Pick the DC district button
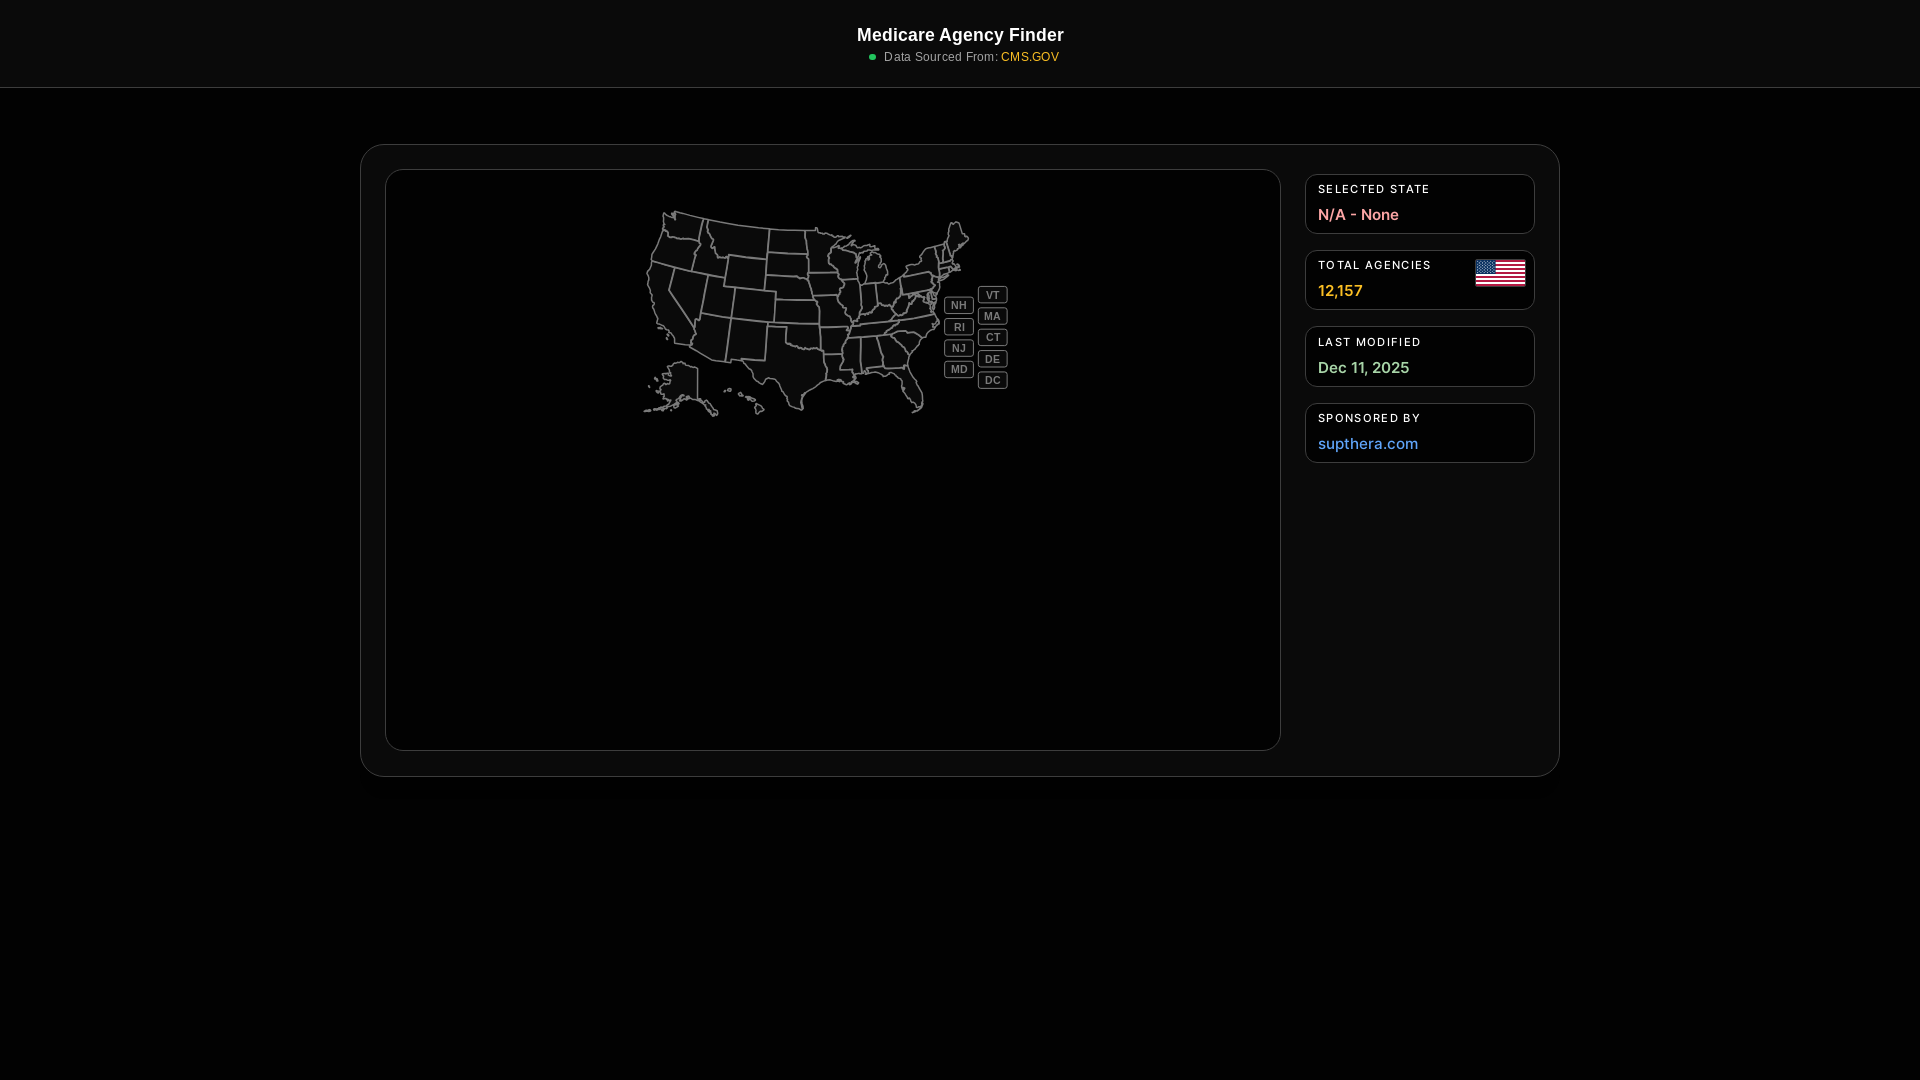The width and height of the screenshot is (1920, 1080). pos(993,380)
